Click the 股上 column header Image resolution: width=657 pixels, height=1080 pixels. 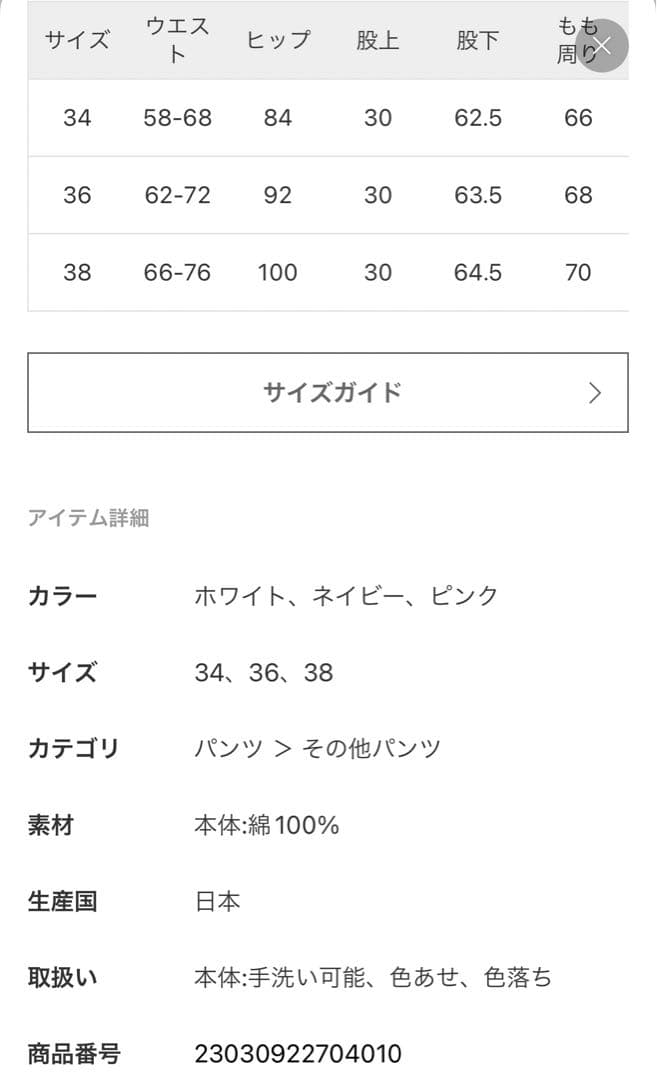378,41
